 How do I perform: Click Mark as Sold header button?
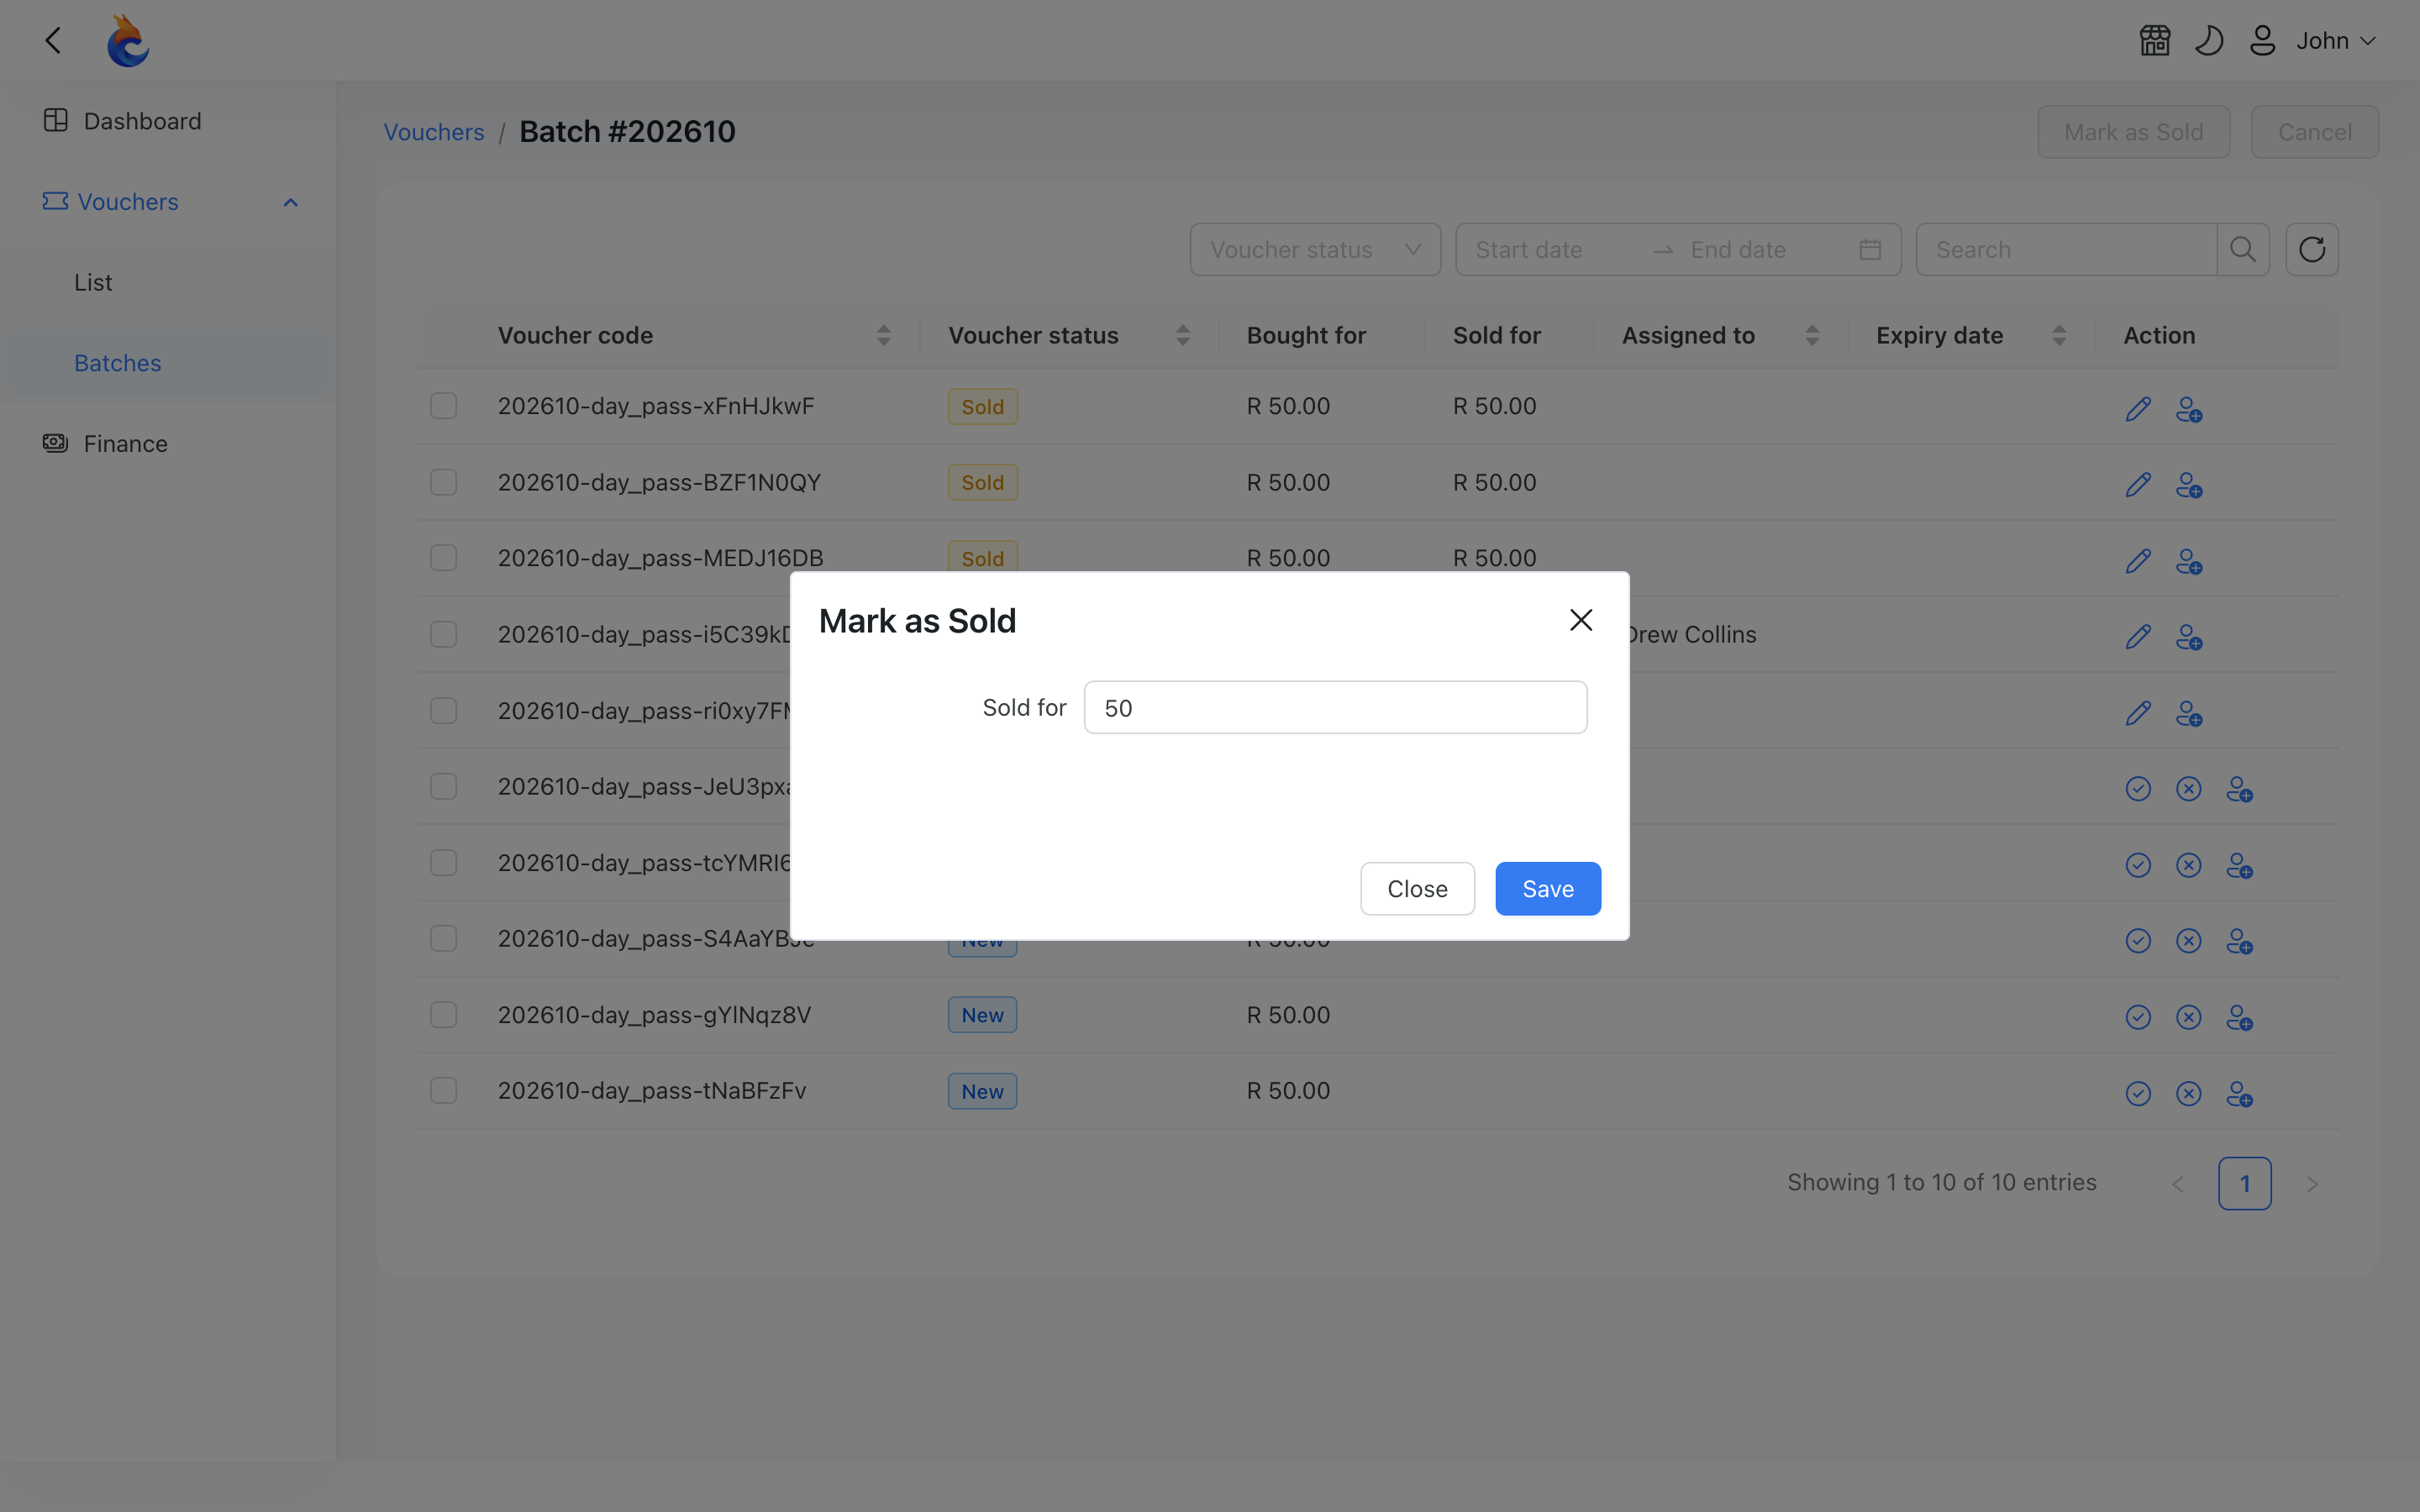point(2134,132)
